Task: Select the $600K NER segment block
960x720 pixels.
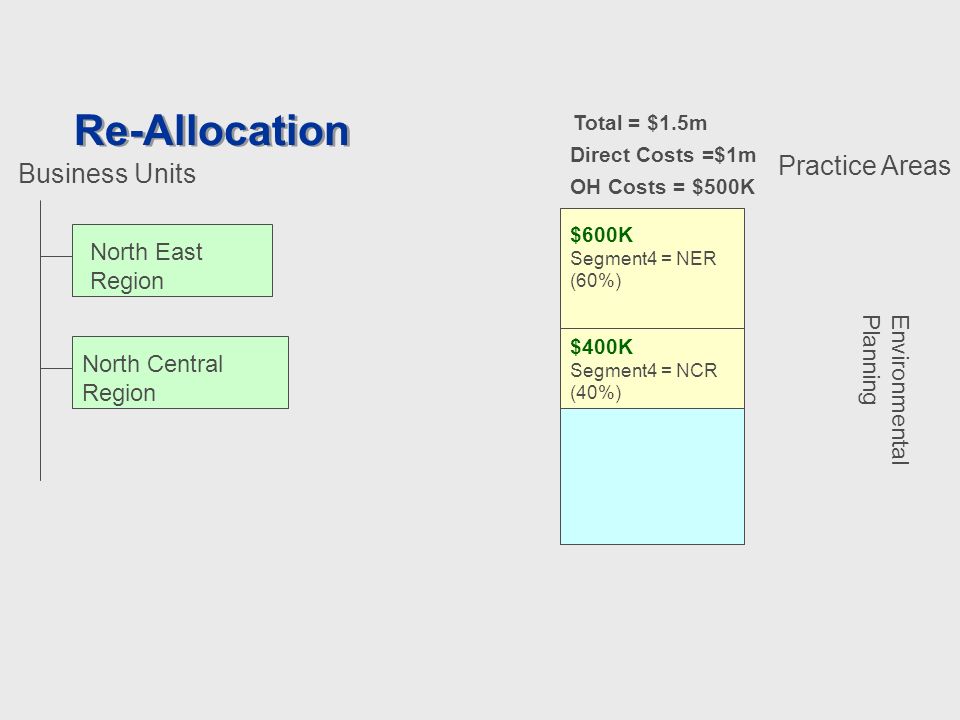Action: [652, 268]
